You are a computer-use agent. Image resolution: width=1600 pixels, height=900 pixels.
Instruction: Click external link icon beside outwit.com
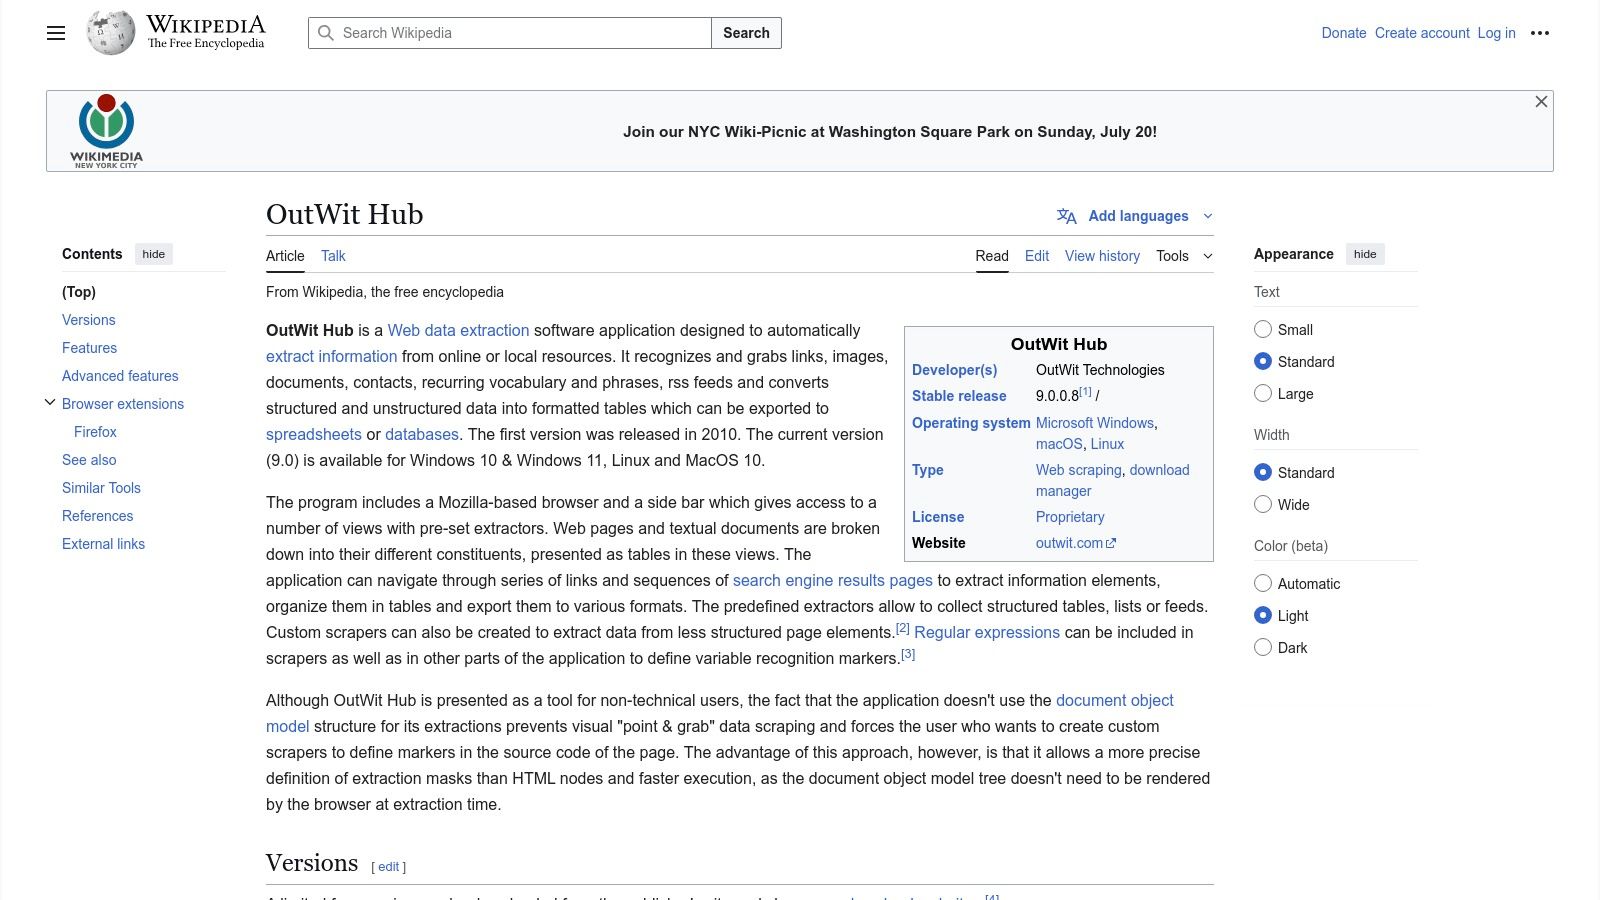click(1111, 543)
